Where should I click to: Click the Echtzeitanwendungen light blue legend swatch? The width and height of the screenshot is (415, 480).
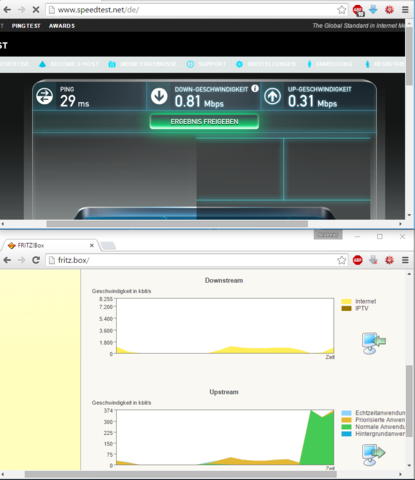coord(346,413)
